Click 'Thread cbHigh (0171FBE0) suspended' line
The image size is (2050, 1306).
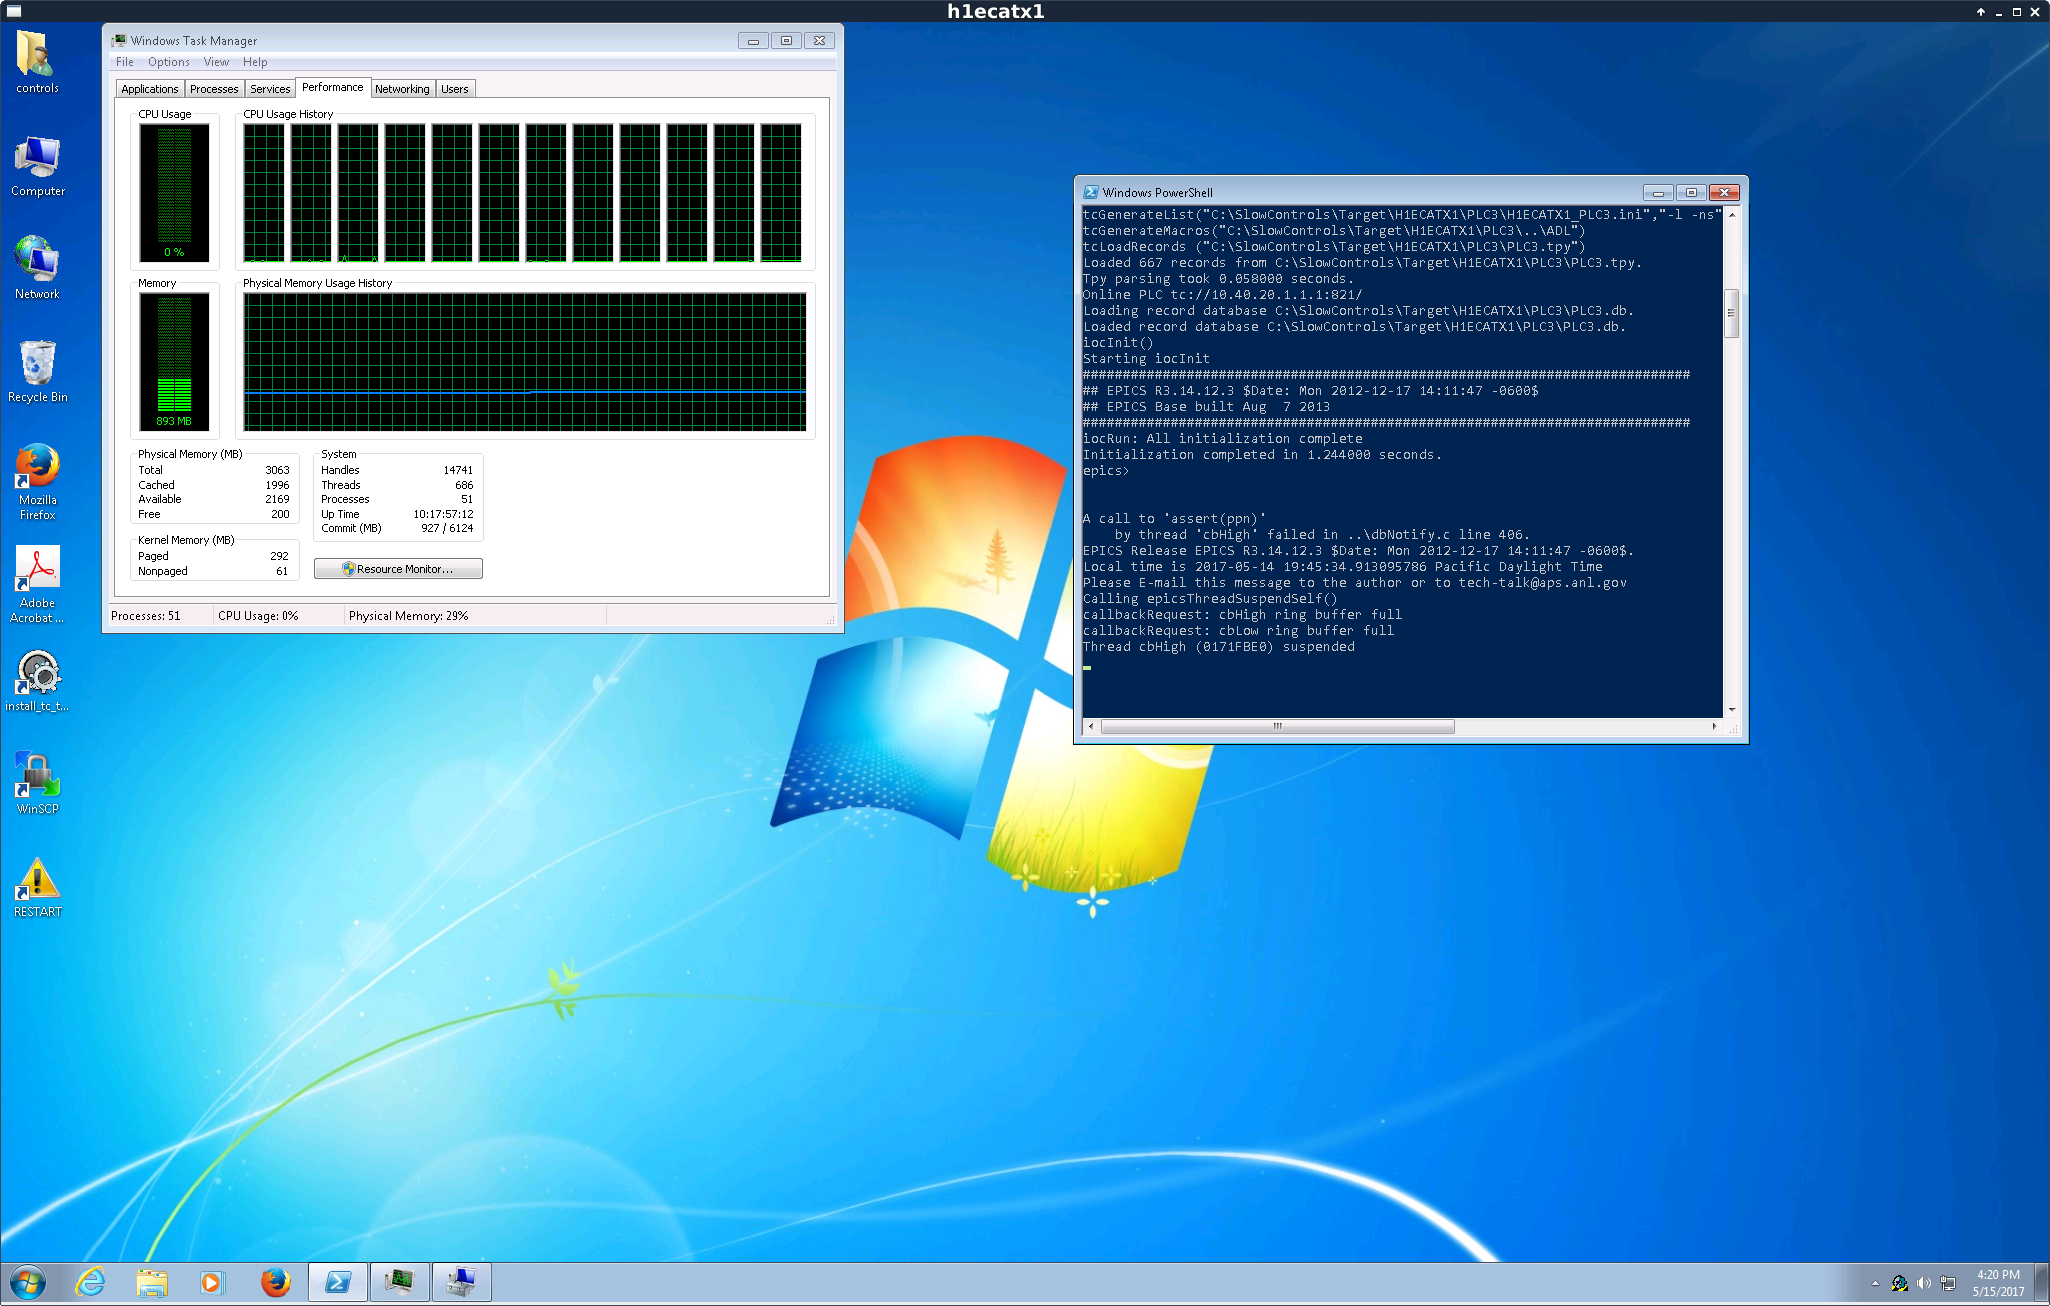point(1219,647)
